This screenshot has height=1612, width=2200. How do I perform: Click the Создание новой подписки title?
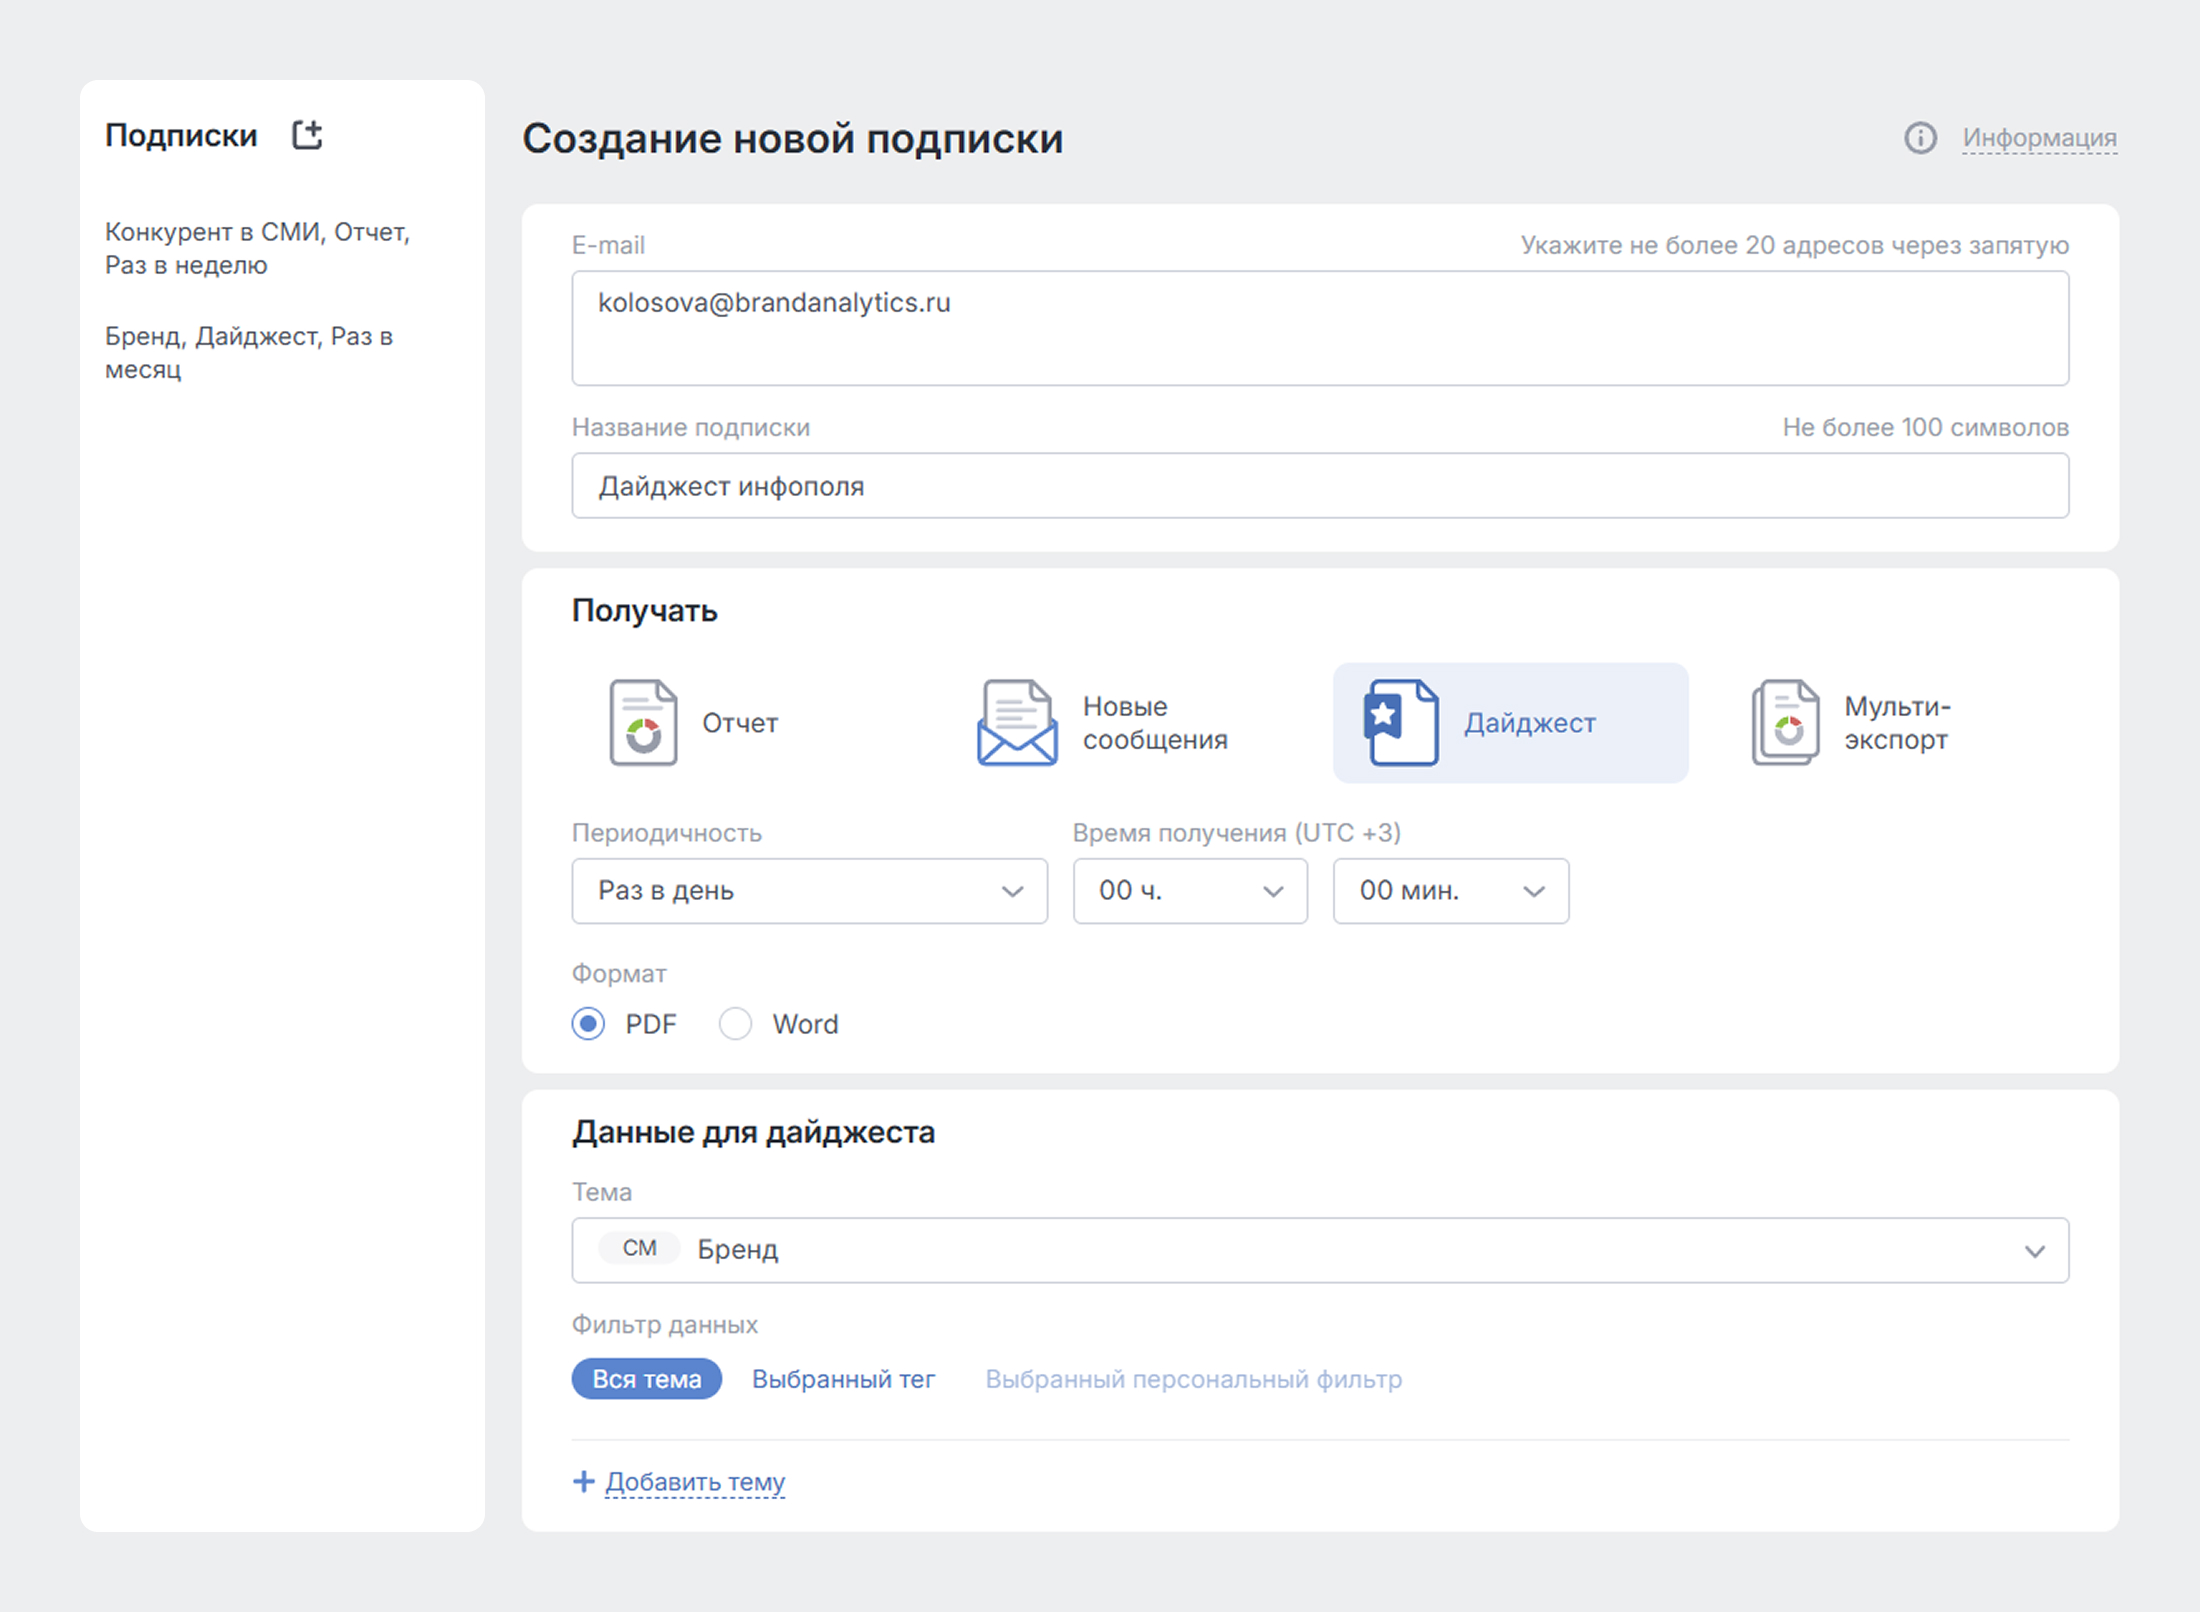(792, 139)
